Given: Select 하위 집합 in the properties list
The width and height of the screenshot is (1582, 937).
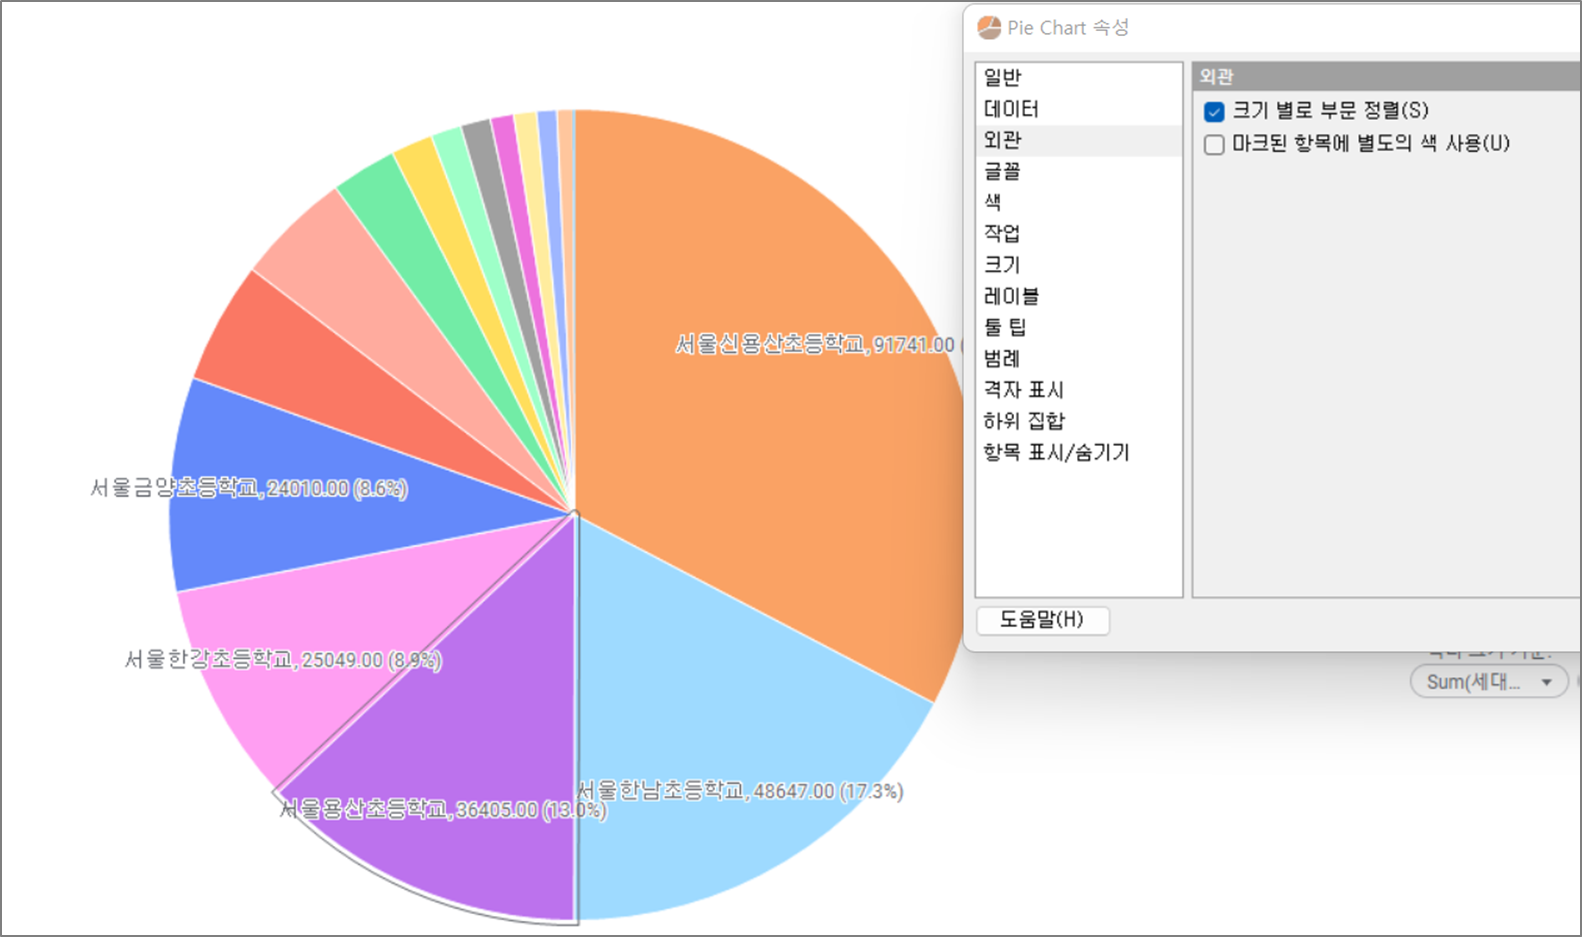Looking at the screenshot, I should (x=1078, y=421).
